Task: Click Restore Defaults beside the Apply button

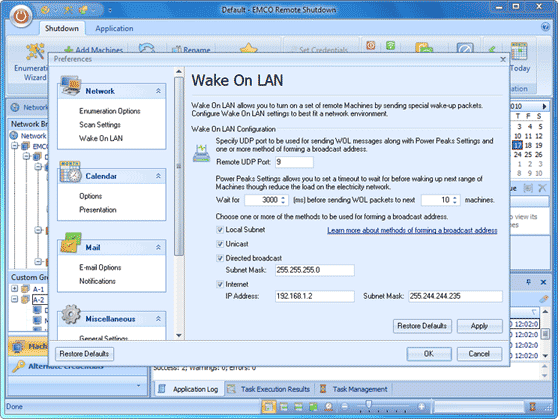Action: click(422, 326)
